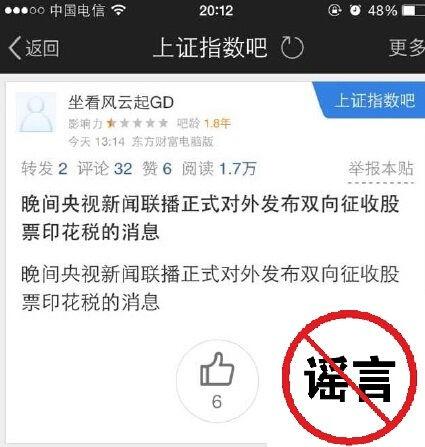Tap the bold post title text
This screenshot has width=425, height=447.
(210, 218)
